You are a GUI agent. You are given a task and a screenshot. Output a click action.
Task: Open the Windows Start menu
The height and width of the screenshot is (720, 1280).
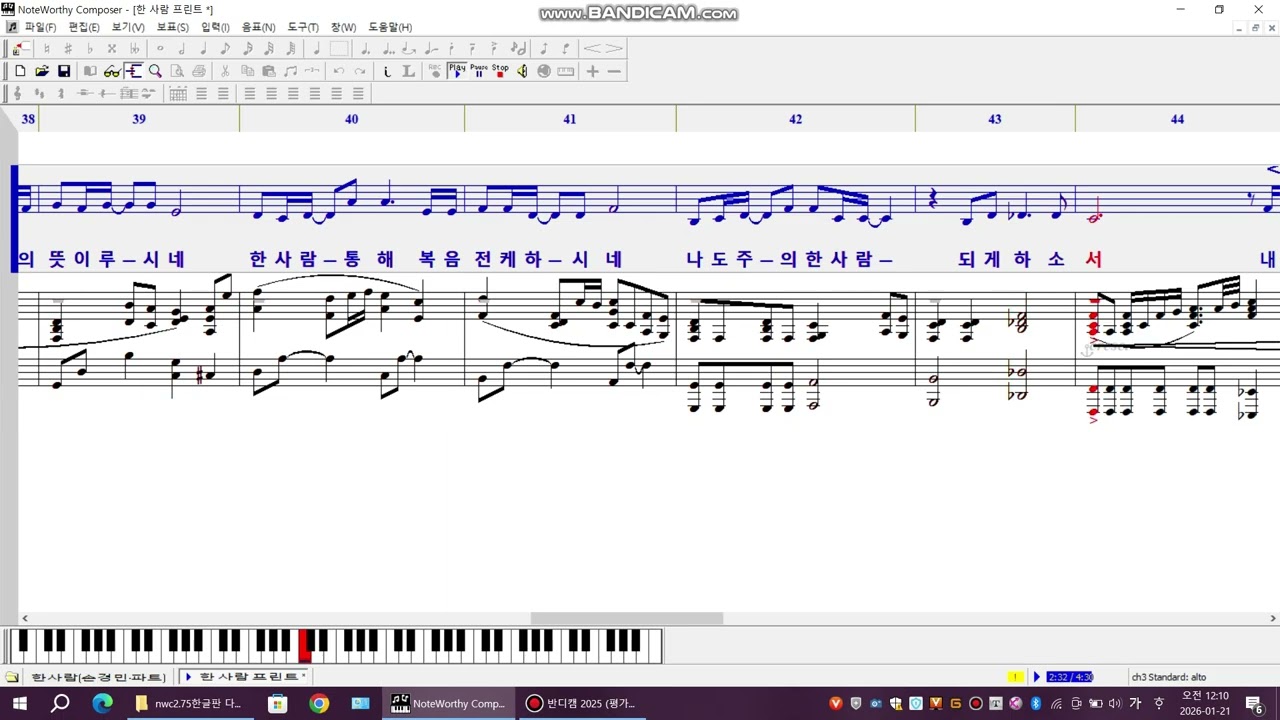20,703
